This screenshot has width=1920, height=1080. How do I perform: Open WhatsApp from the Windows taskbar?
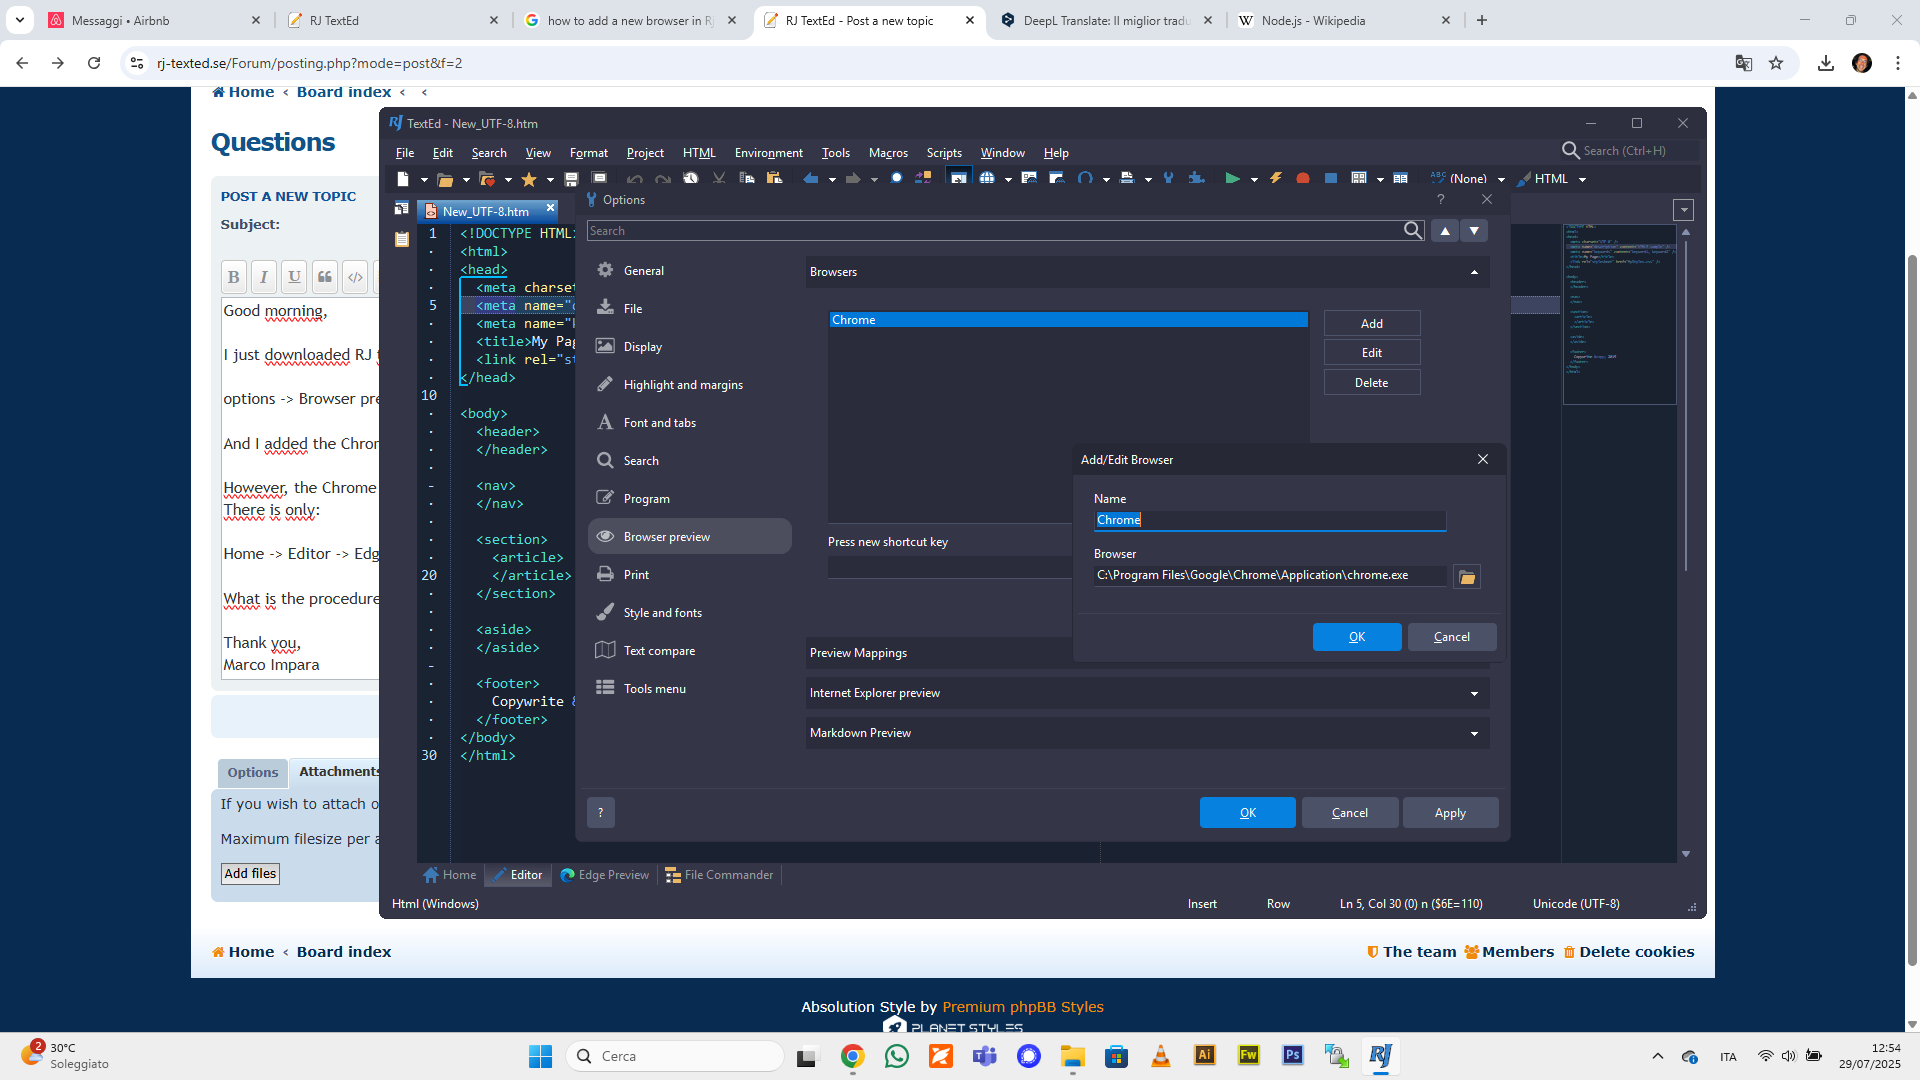point(897,1056)
